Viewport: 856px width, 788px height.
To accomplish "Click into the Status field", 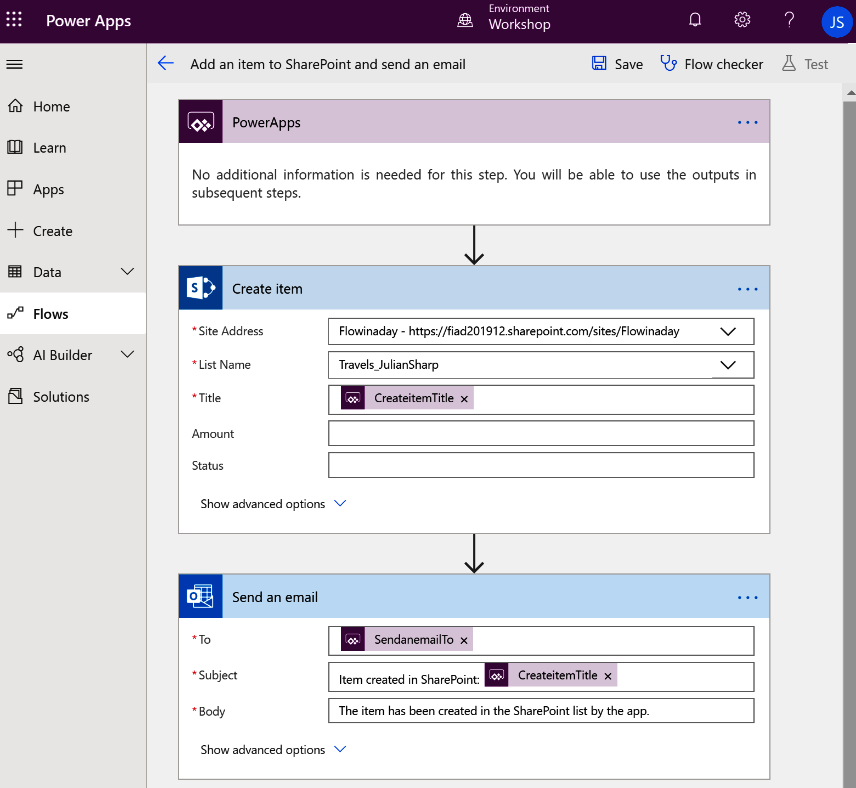I will point(541,465).
